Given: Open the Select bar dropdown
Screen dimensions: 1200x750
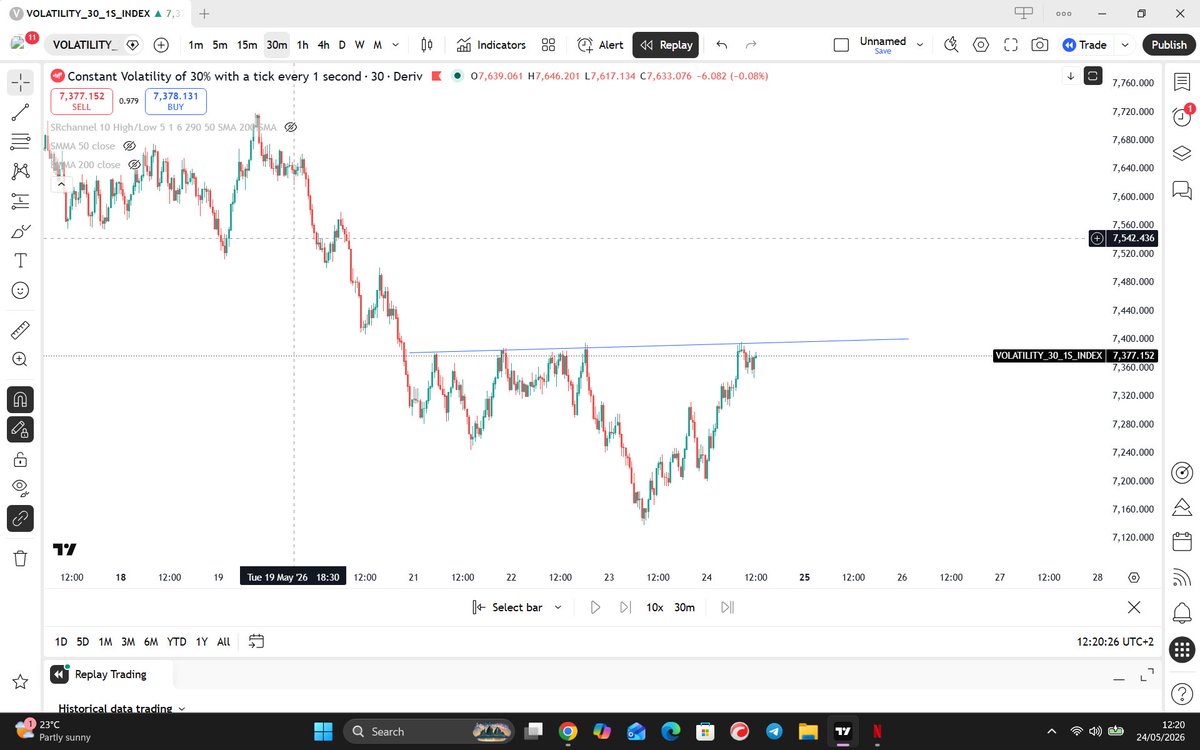Looking at the screenshot, I should 517,607.
